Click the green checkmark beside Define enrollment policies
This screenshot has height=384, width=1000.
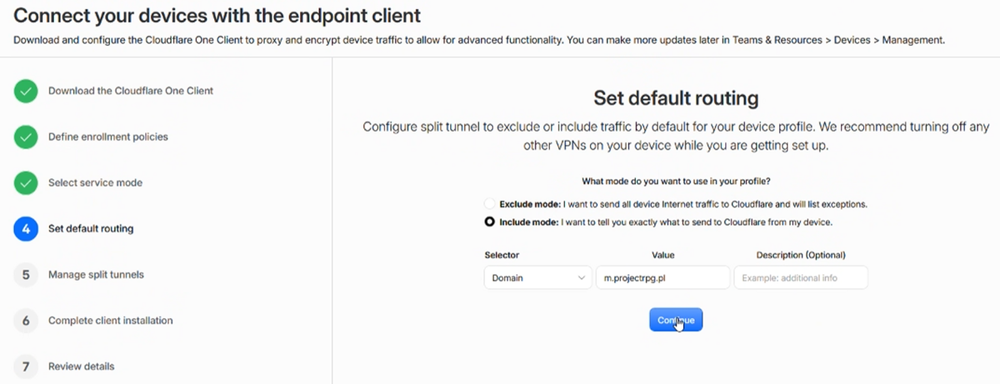click(26, 137)
